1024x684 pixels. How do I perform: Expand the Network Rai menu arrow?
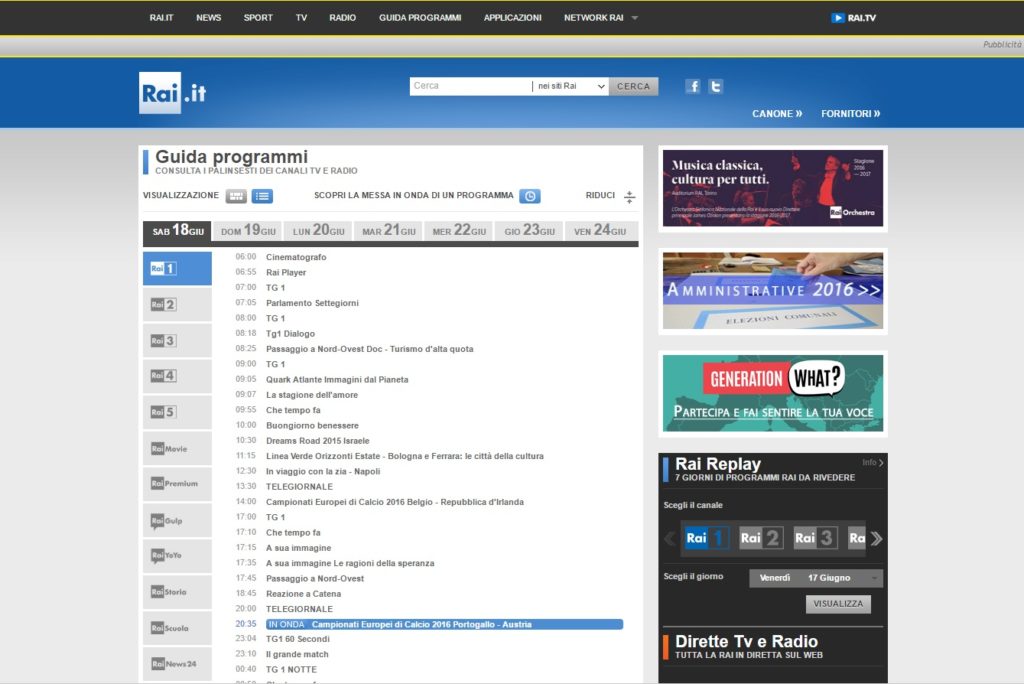tap(634, 18)
